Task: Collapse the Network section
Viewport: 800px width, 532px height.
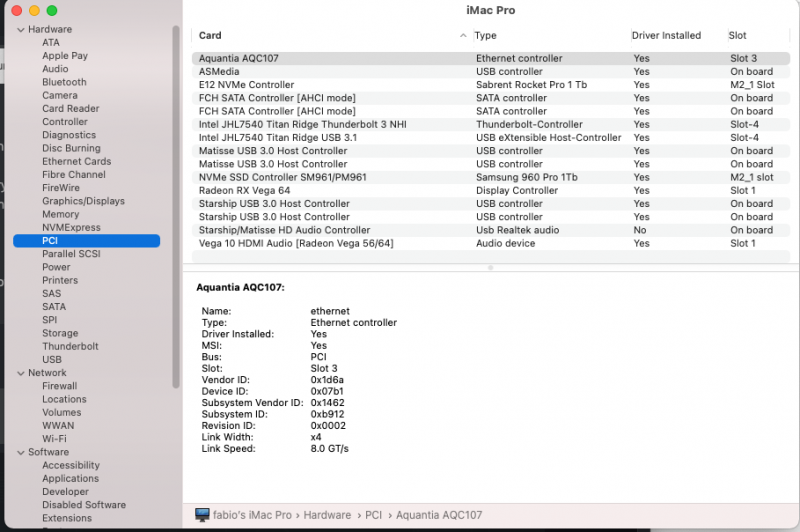Action: [x=21, y=373]
